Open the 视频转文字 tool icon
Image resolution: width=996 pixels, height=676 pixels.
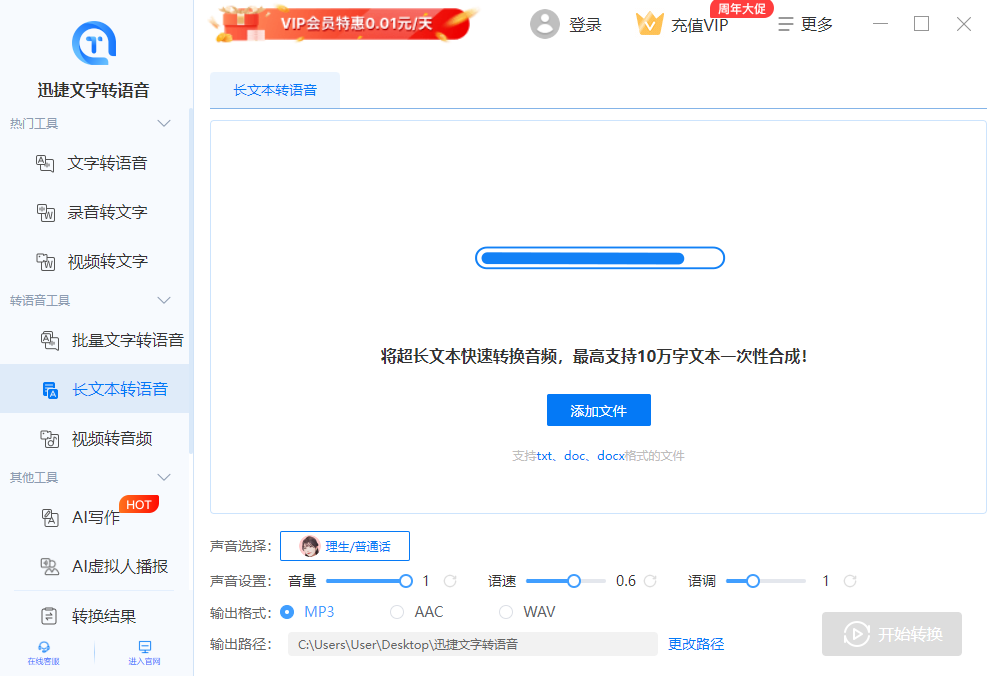(x=45, y=261)
